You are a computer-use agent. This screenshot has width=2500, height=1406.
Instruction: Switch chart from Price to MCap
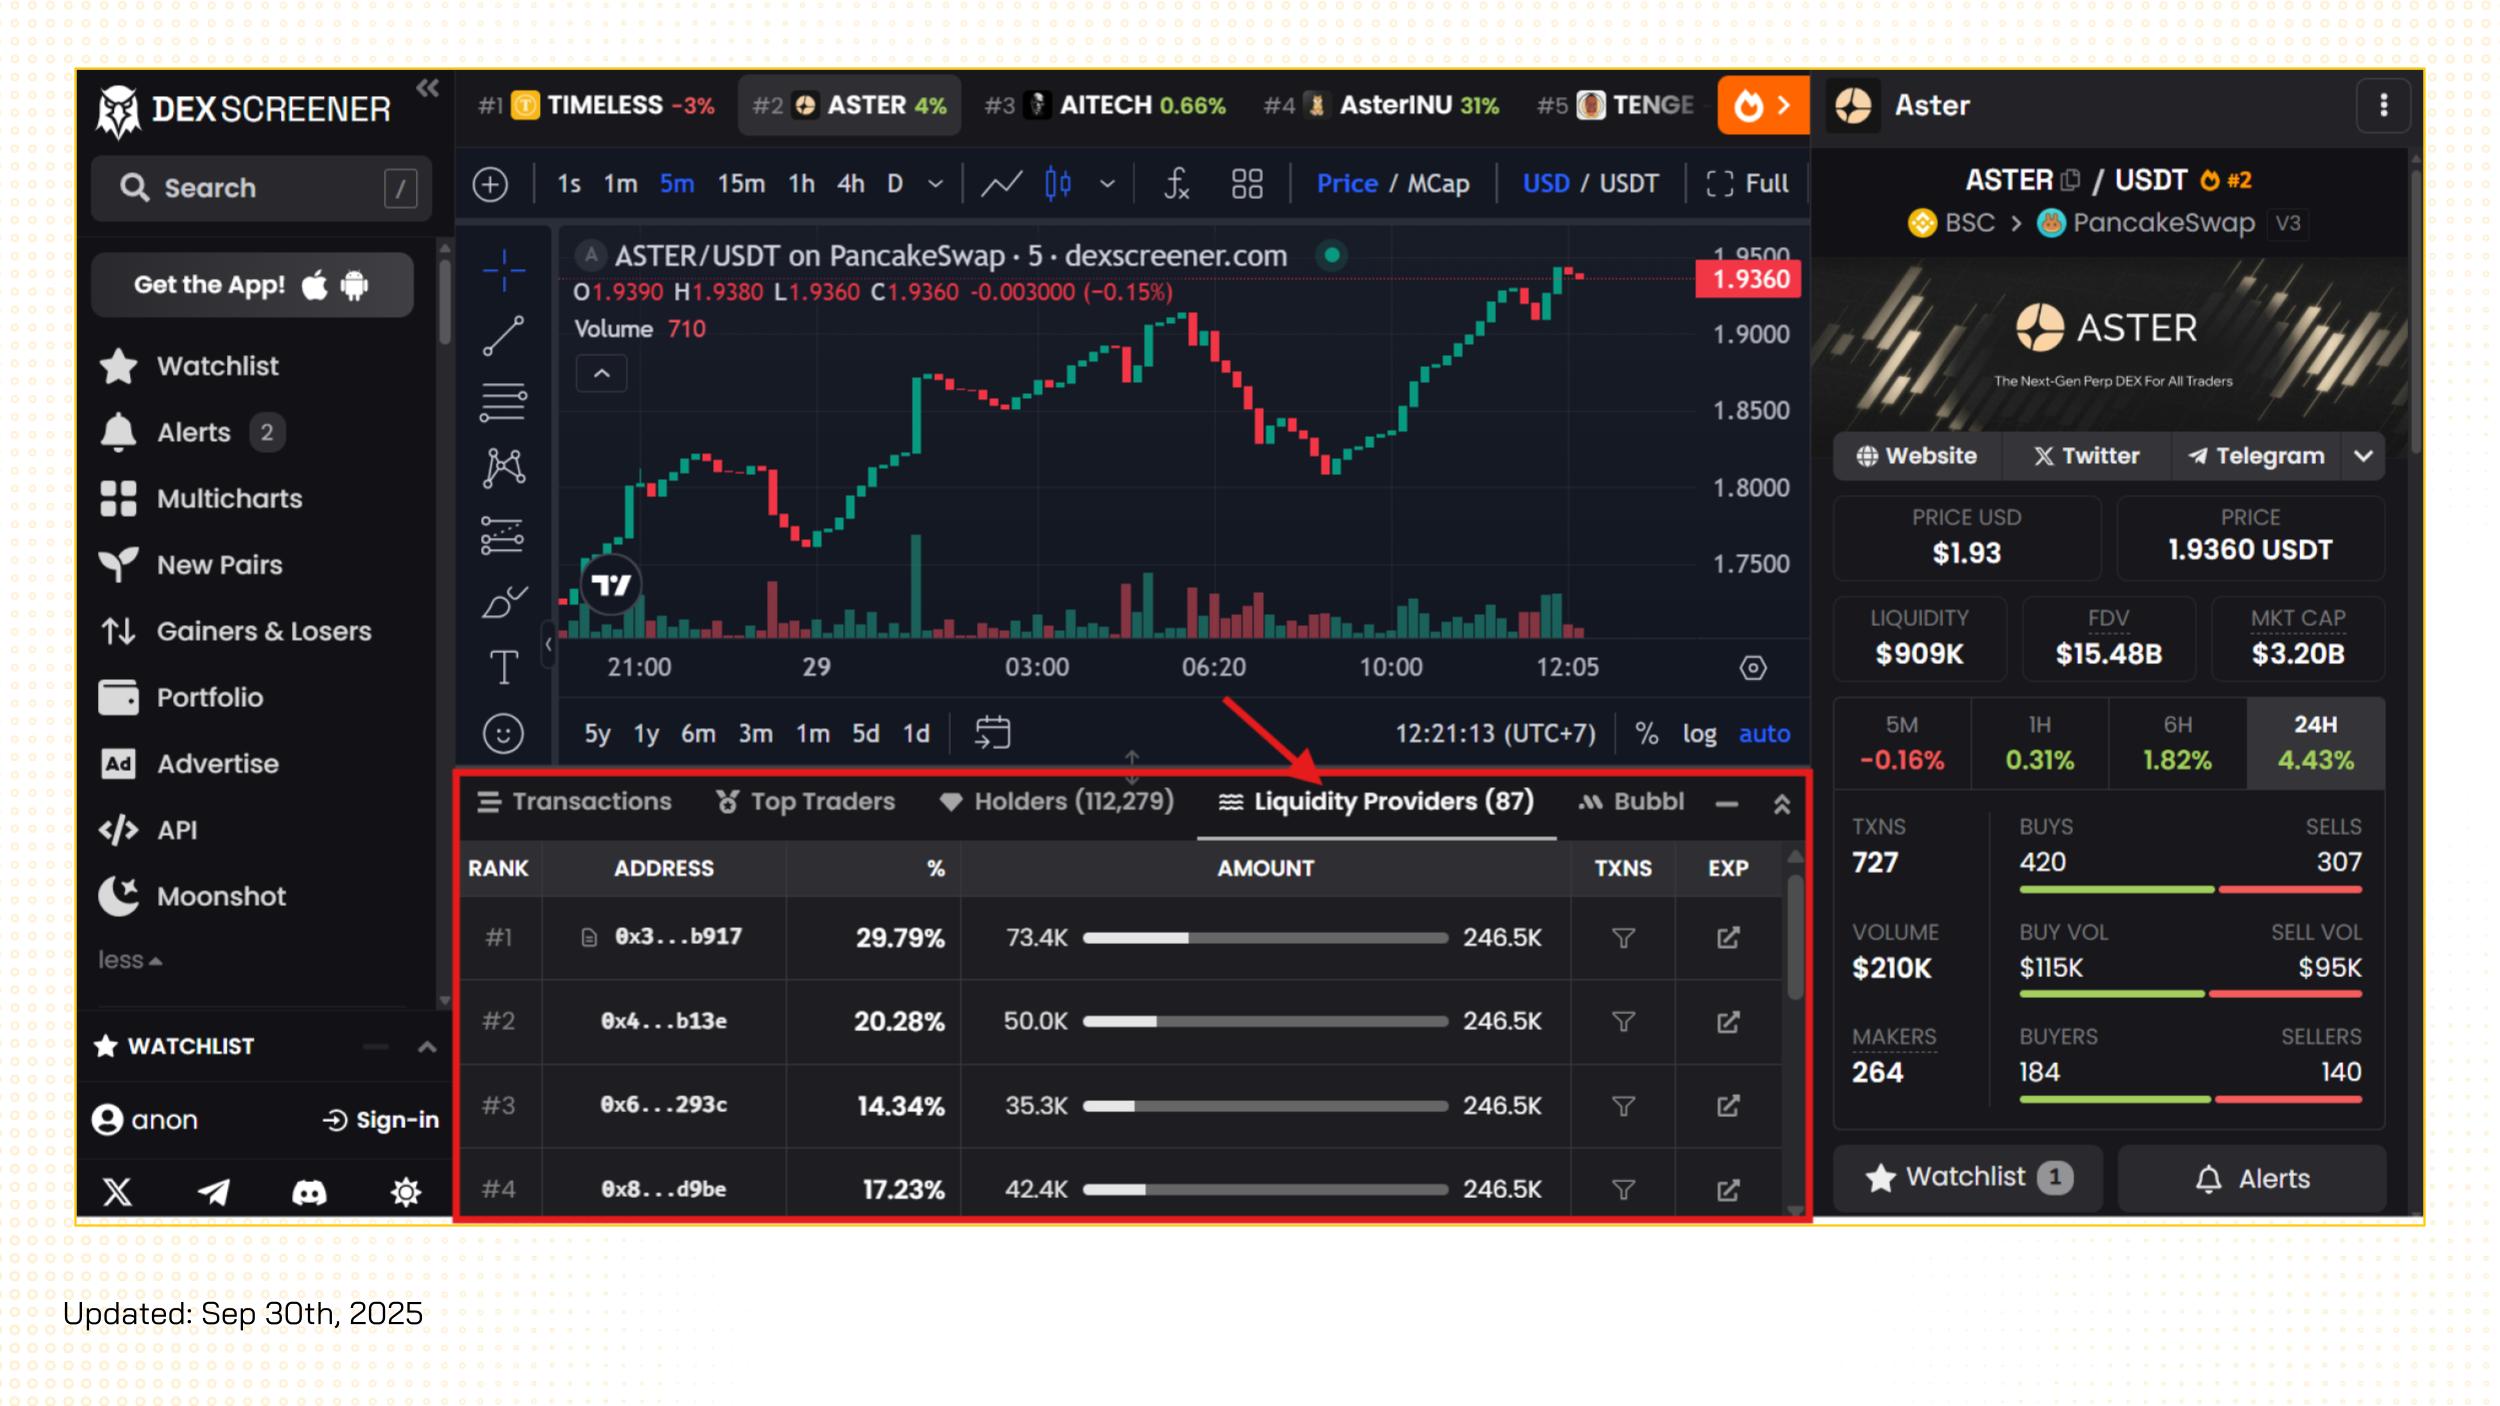pyautogui.click(x=1438, y=184)
